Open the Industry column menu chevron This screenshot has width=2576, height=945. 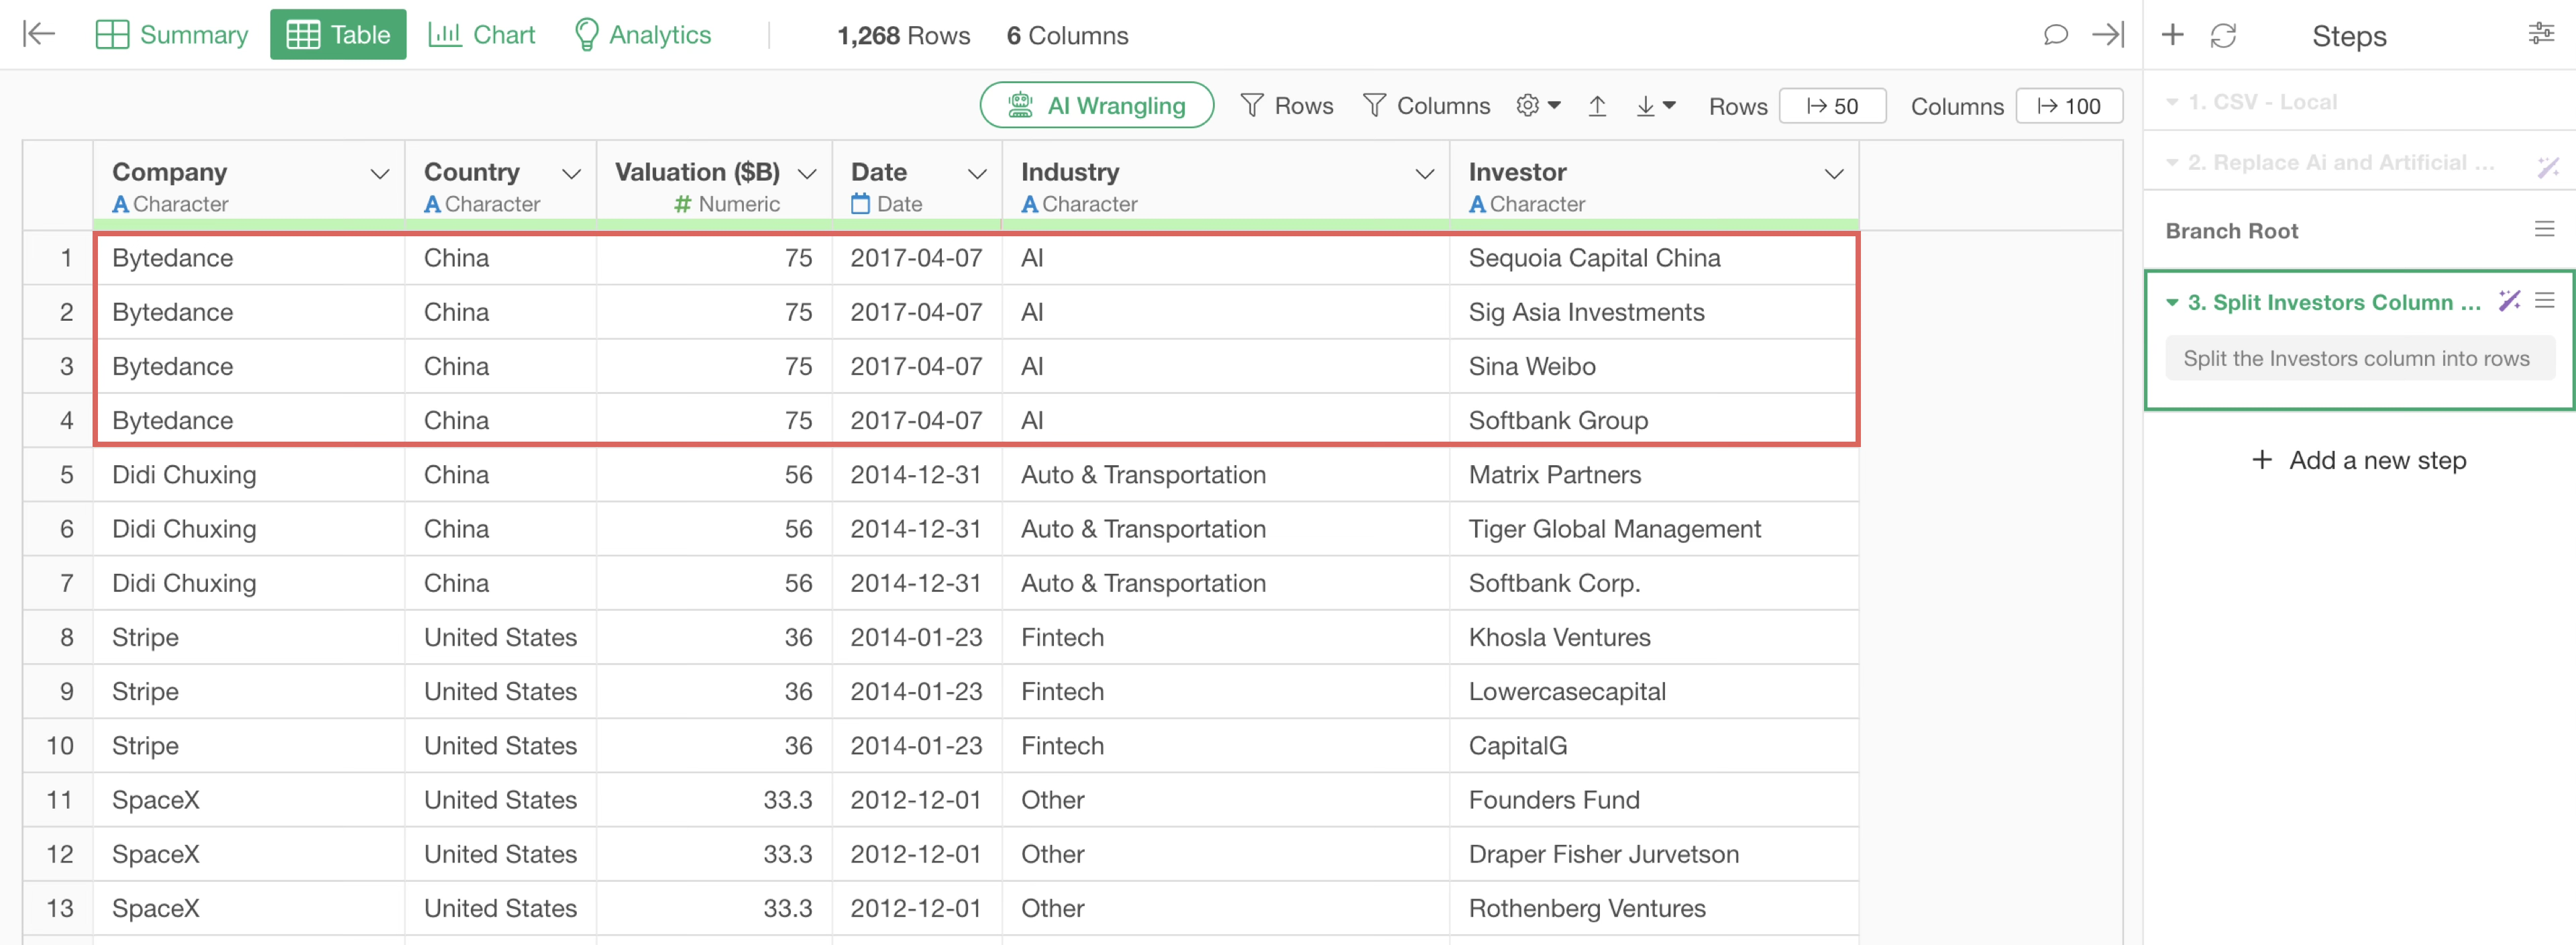pos(1425,174)
